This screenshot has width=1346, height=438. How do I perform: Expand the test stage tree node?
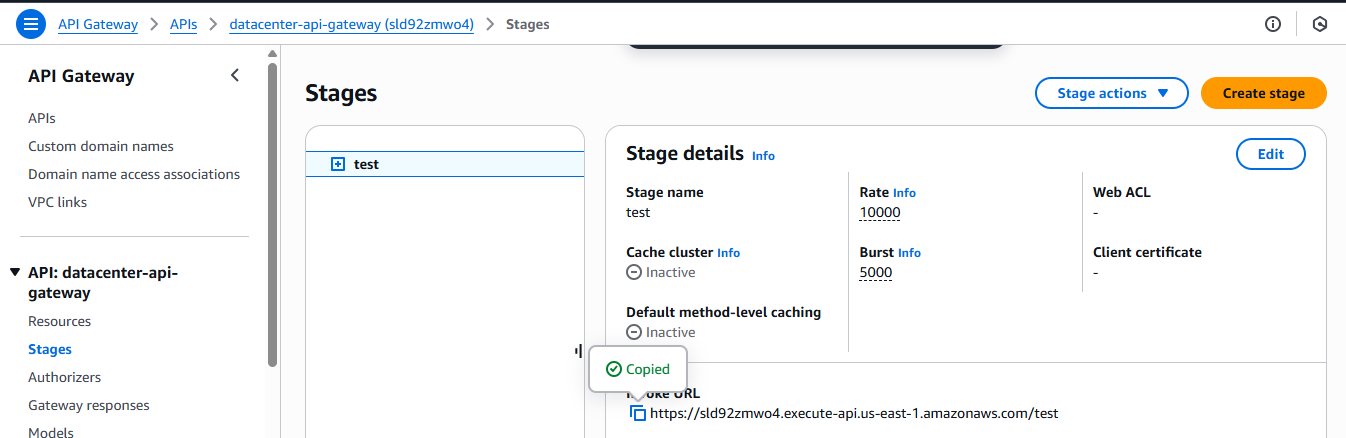[x=338, y=164]
